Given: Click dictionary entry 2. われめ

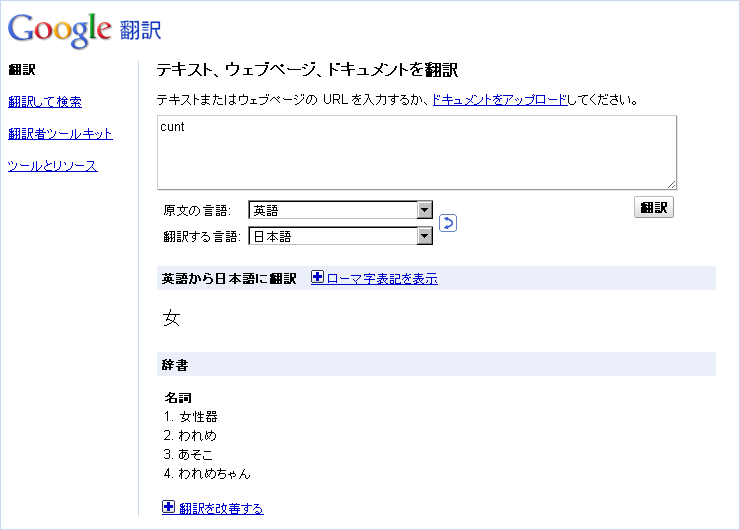Looking at the screenshot, I should pyautogui.click(x=190, y=436).
